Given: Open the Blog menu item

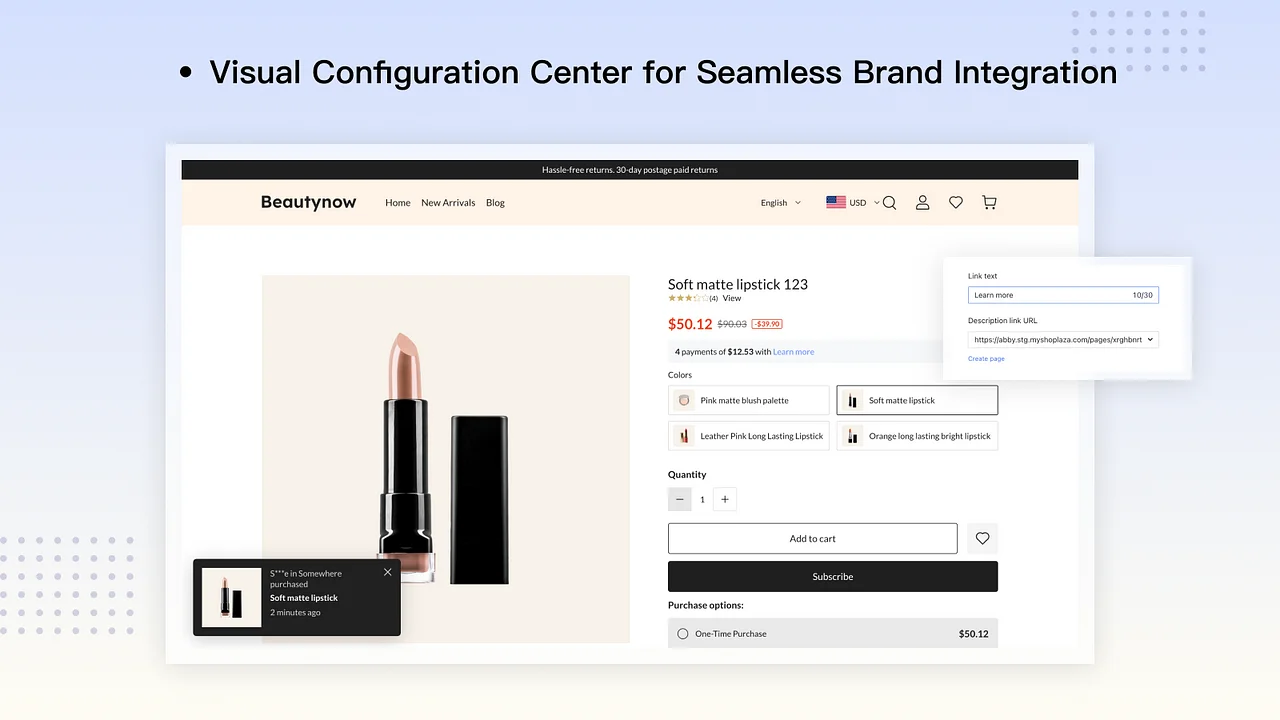Looking at the screenshot, I should (x=495, y=202).
